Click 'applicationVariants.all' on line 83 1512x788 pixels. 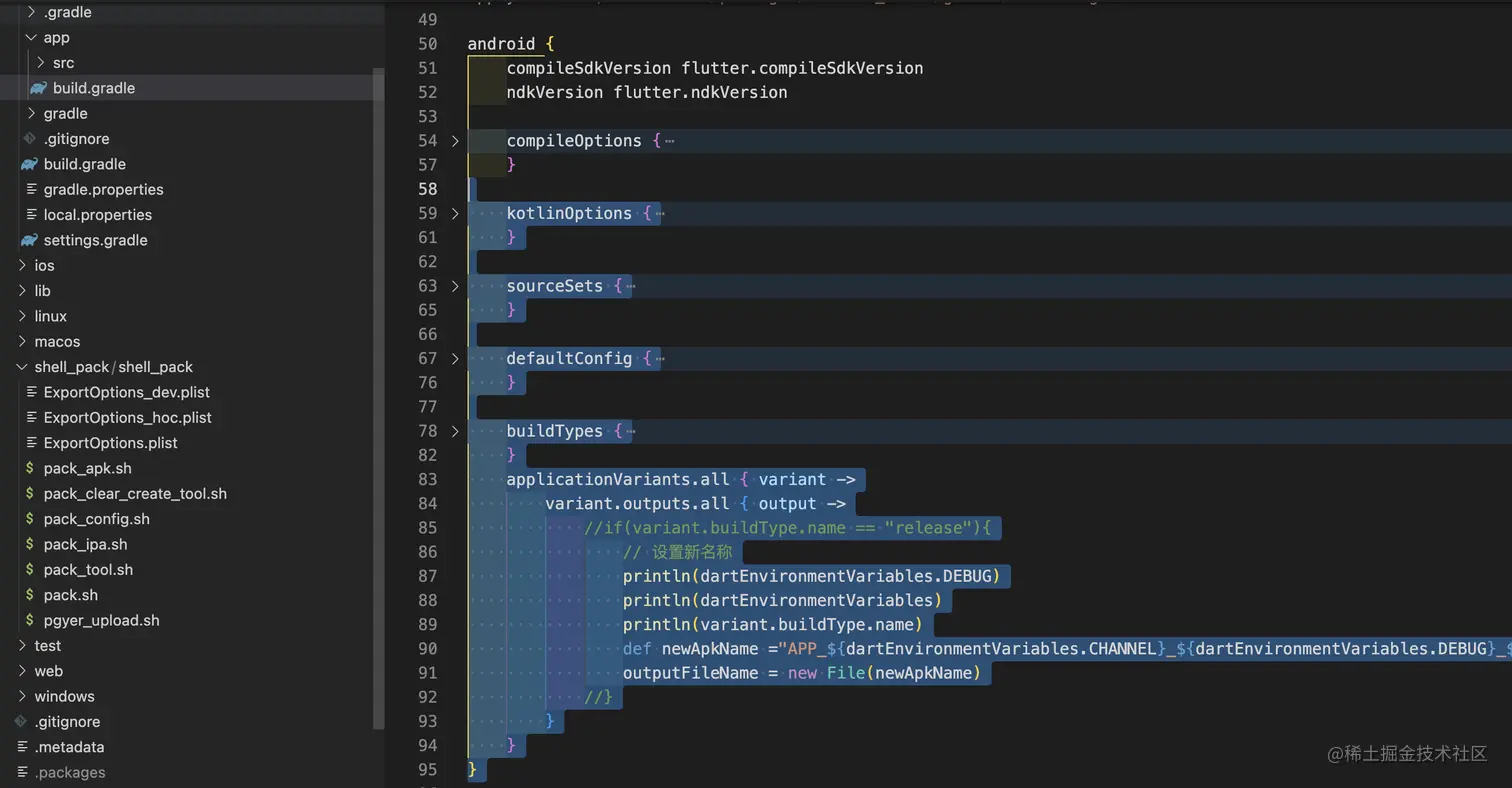point(618,479)
